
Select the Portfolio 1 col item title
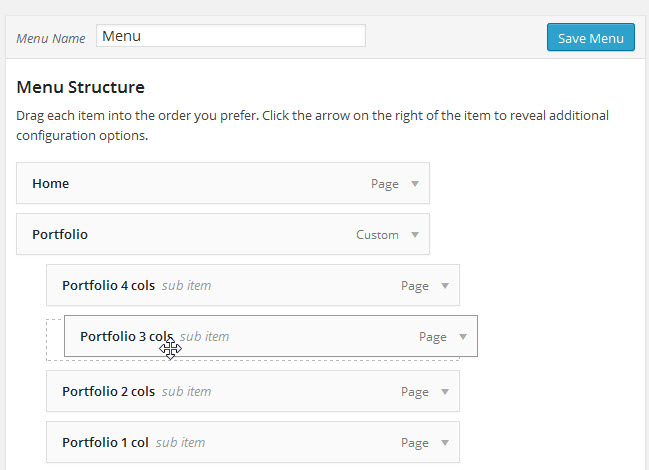105,443
